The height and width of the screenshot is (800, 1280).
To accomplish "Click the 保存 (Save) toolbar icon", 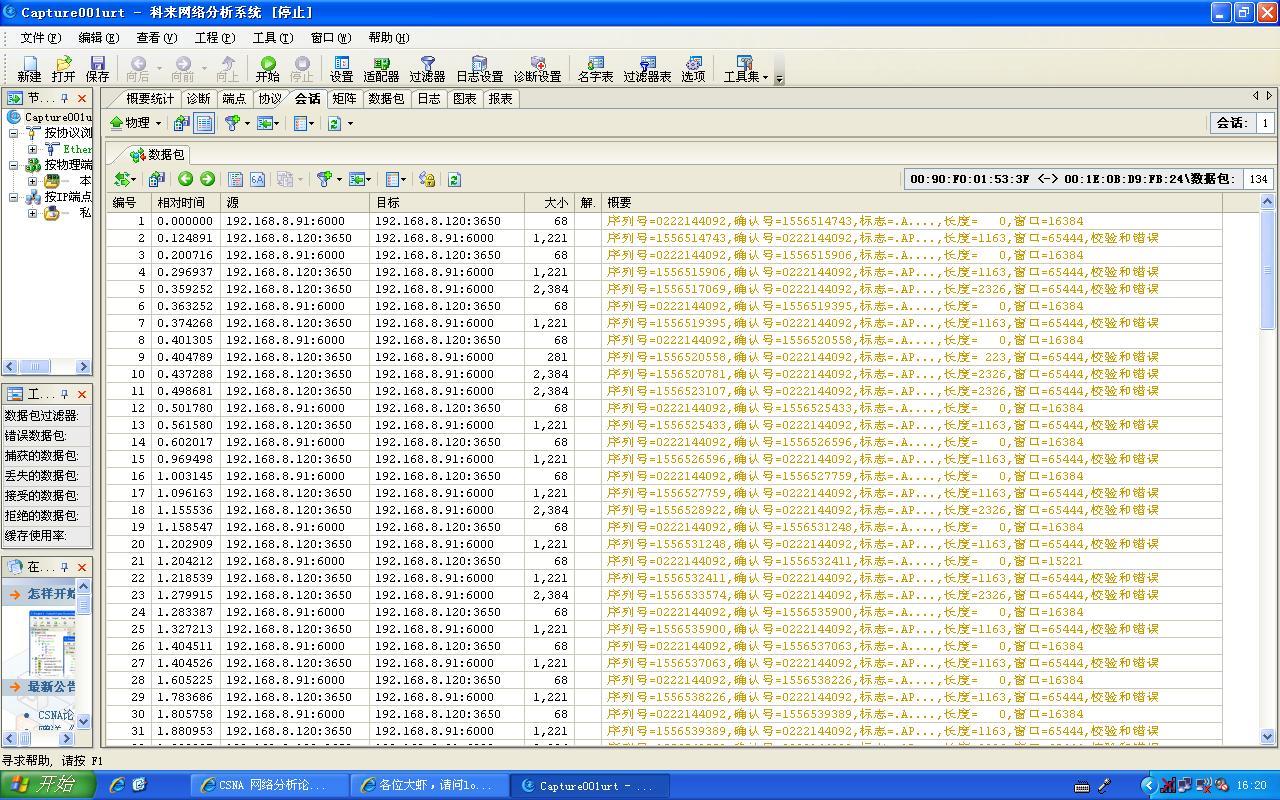I will (x=97, y=68).
